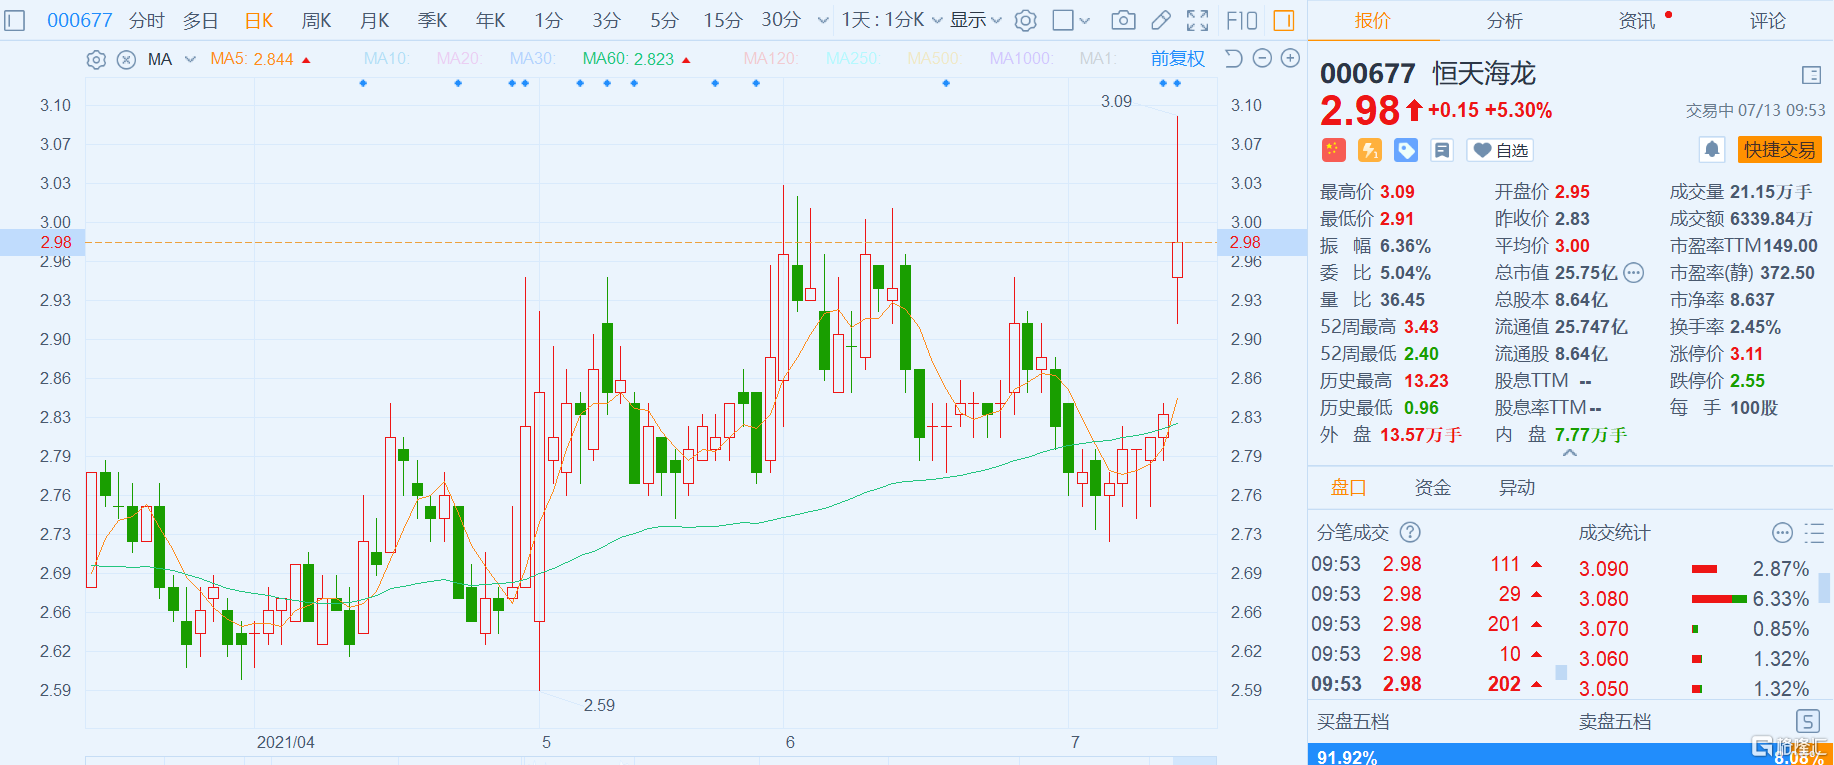Open chart settings gear in top toolbar
This screenshot has height=765, width=1834.
(x=1026, y=20)
